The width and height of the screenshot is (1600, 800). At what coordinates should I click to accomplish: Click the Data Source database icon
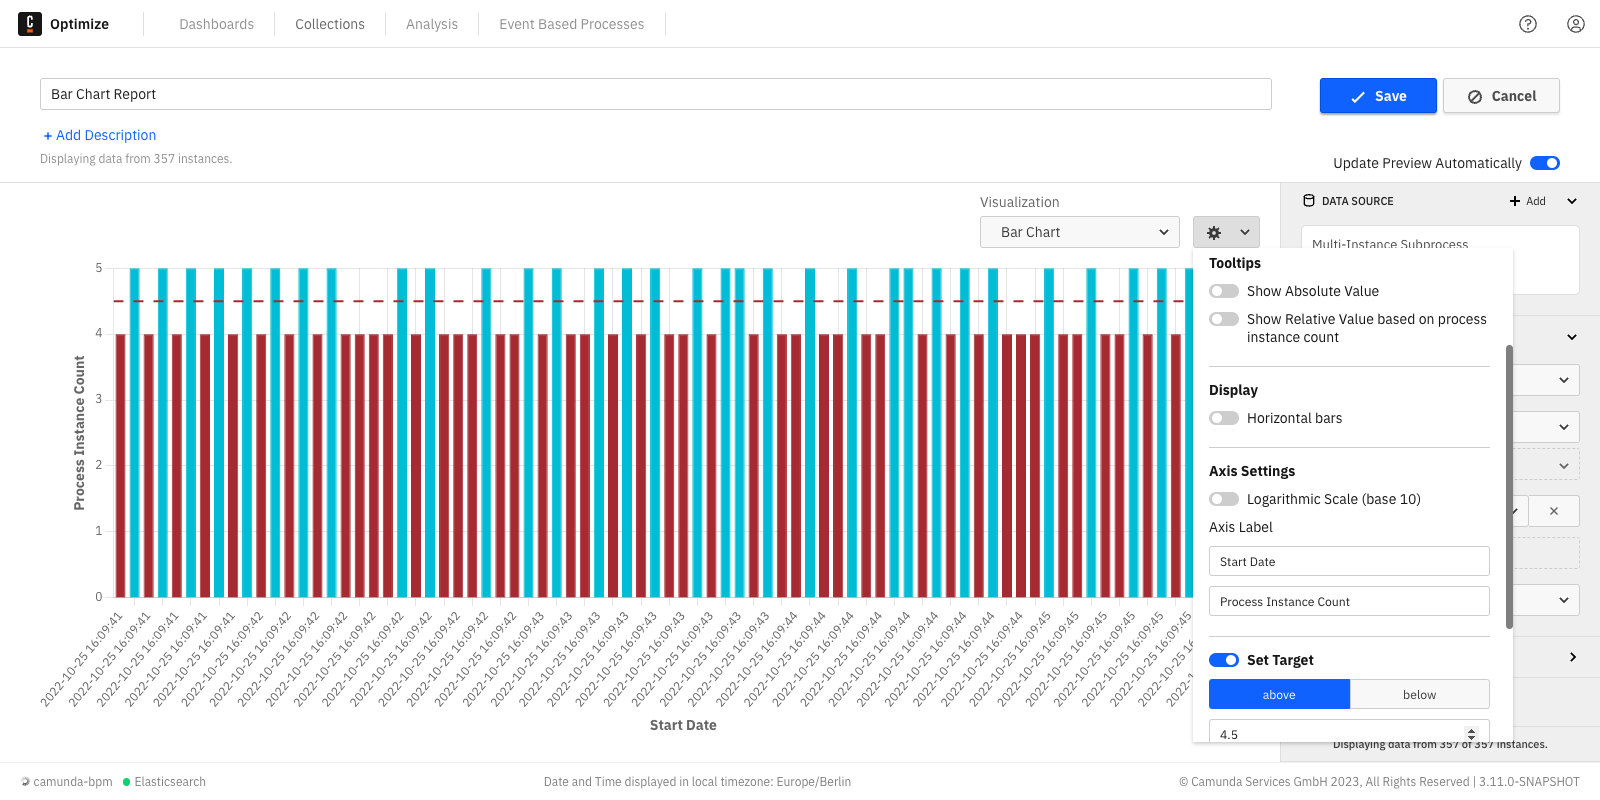click(x=1309, y=201)
